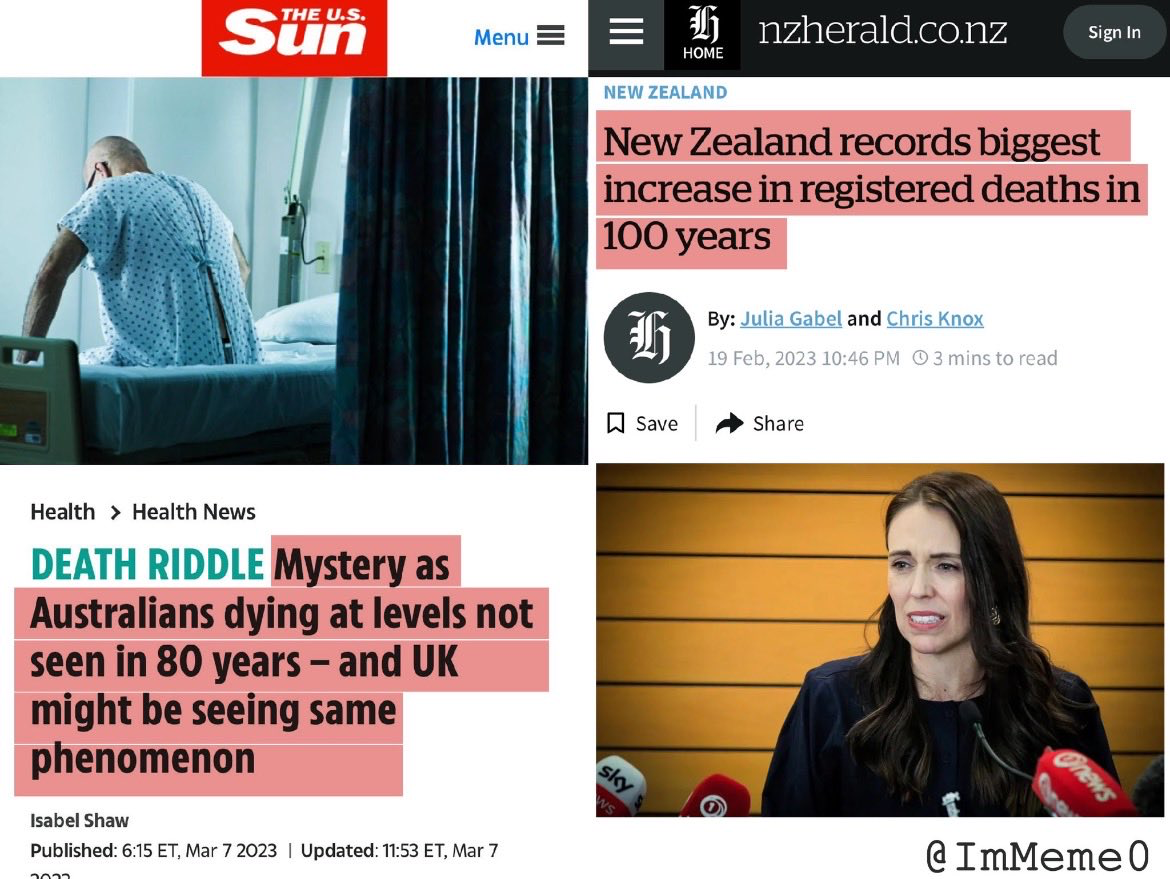Viewport: 1170px width, 879px height.
Task: Open The U.S. Sun logo homepage
Action: 294,37
